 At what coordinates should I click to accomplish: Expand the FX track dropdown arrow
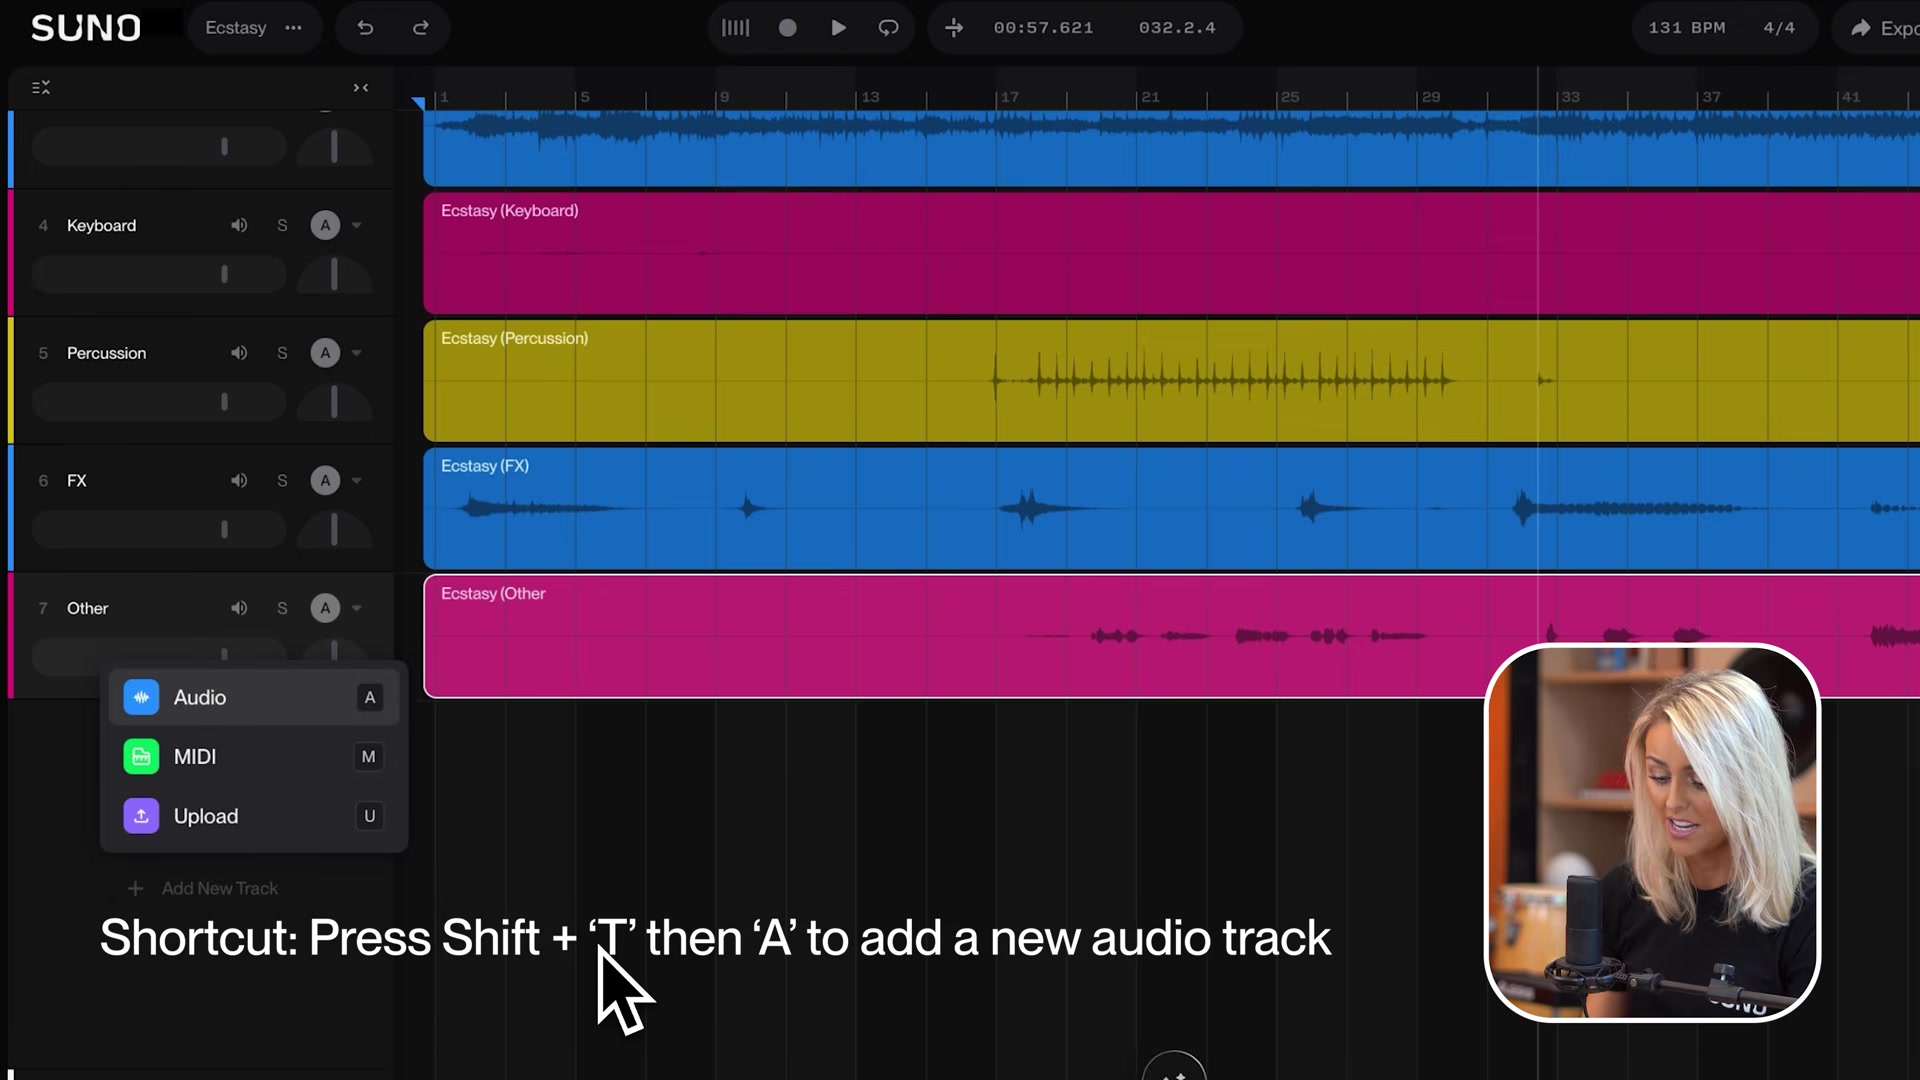click(357, 481)
